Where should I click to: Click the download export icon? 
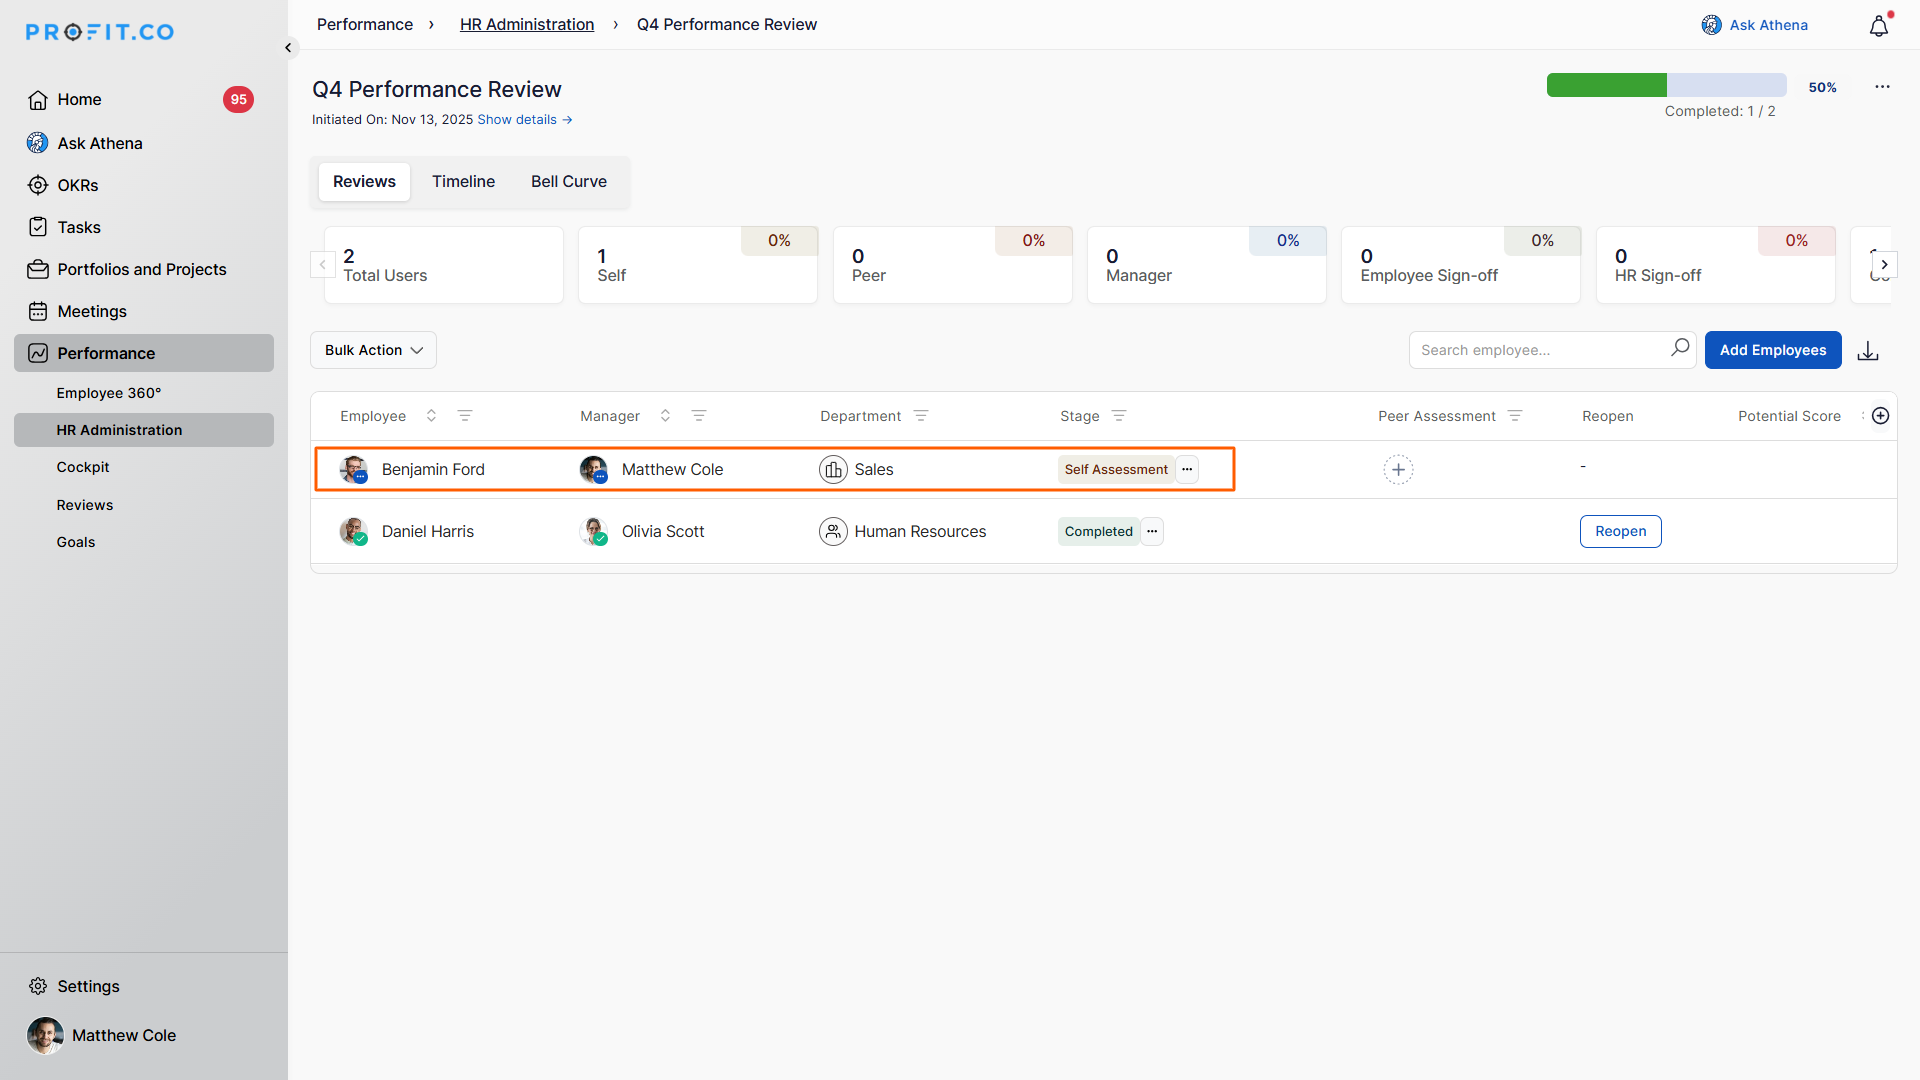pos(1868,351)
